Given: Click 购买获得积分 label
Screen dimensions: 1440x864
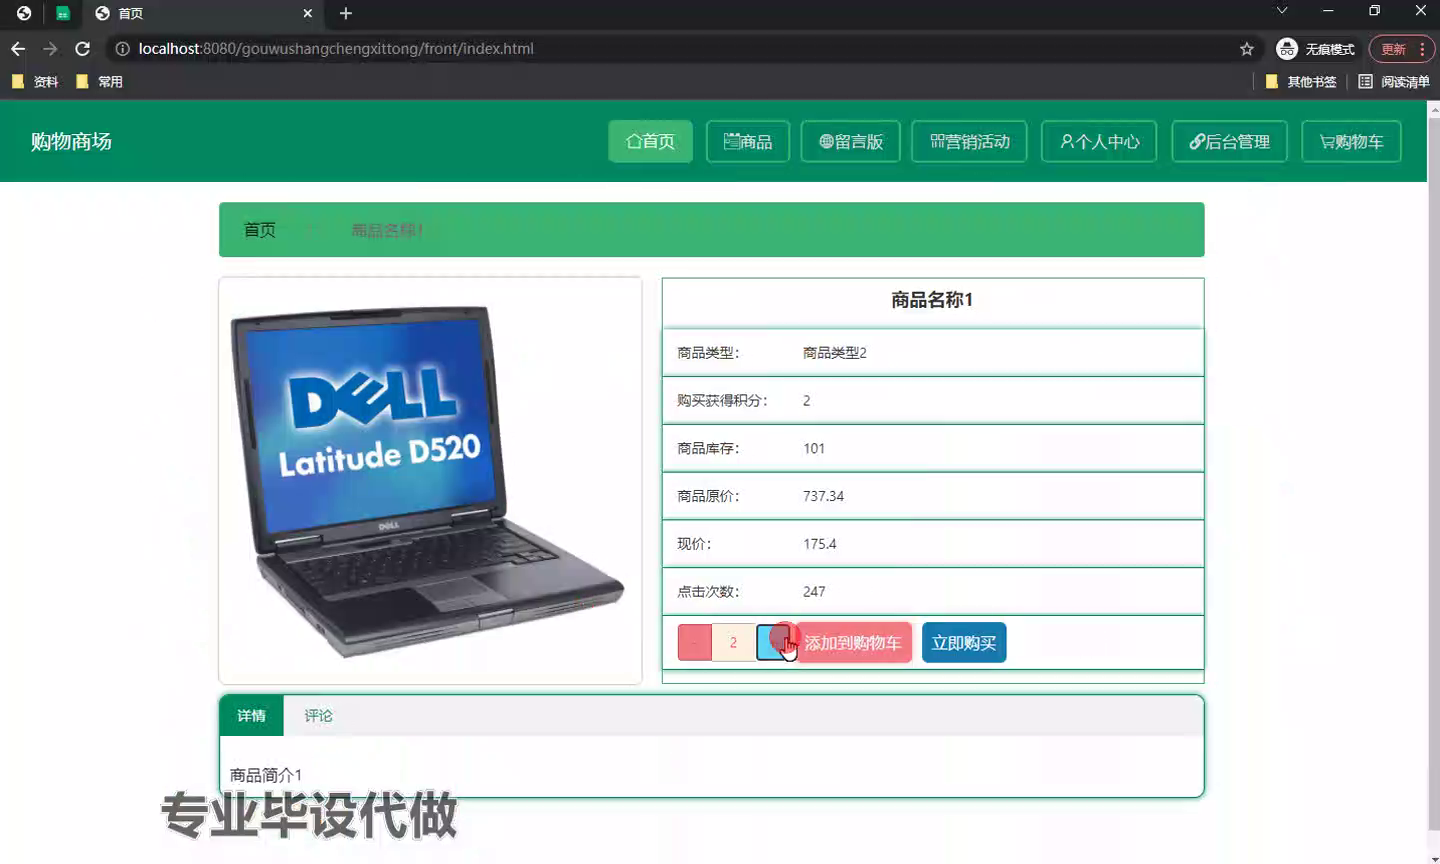Looking at the screenshot, I should pos(722,401).
